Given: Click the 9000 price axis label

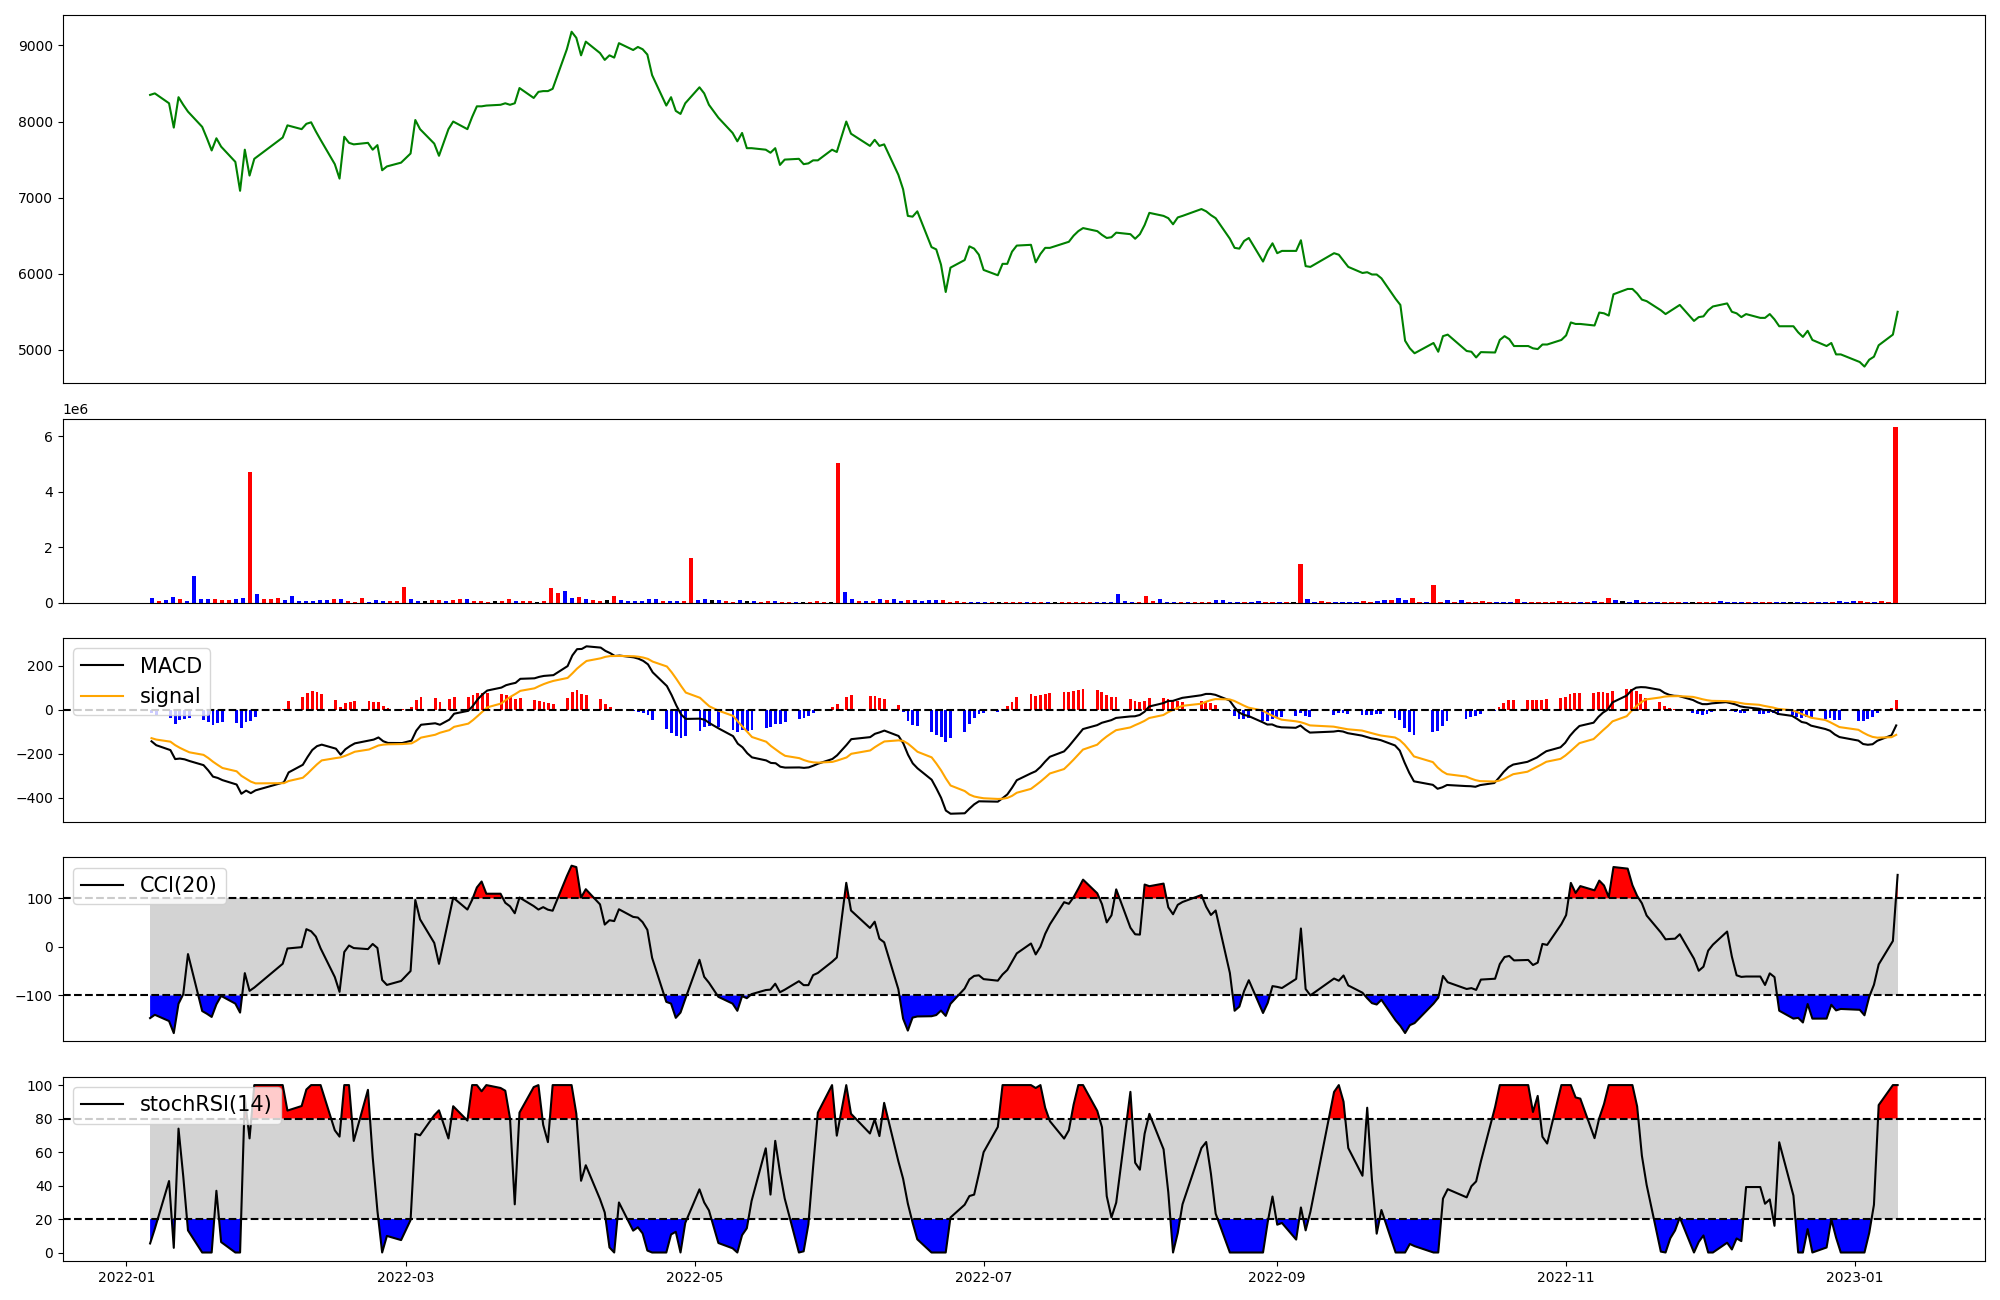Looking at the screenshot, I should click(36, 46).
